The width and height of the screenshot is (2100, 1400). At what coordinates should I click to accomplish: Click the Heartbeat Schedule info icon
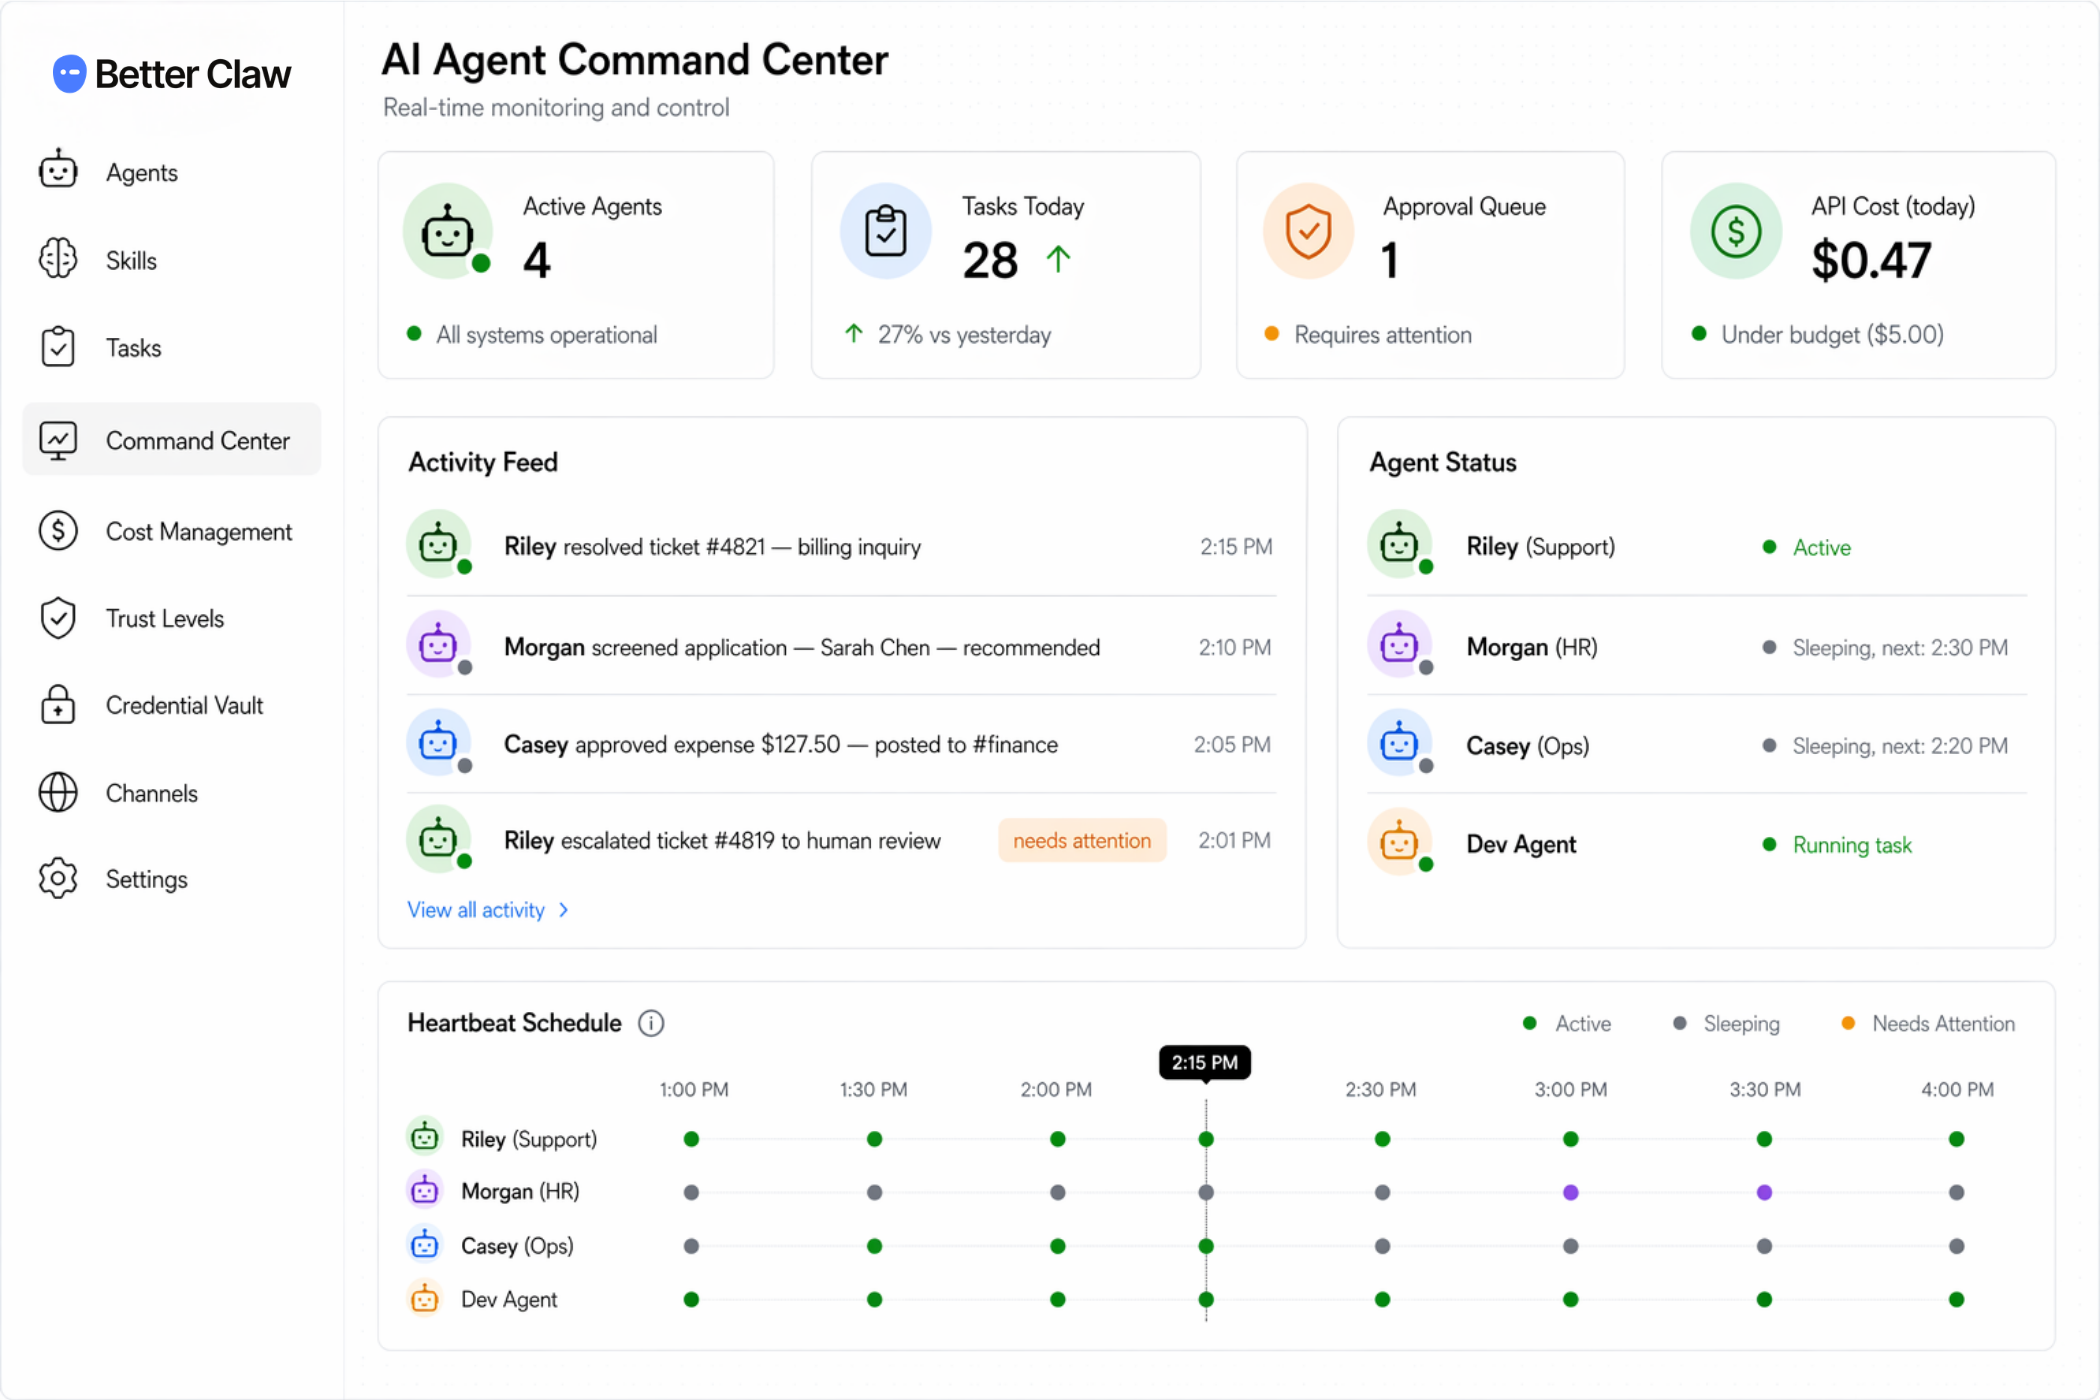(651, 1023)
